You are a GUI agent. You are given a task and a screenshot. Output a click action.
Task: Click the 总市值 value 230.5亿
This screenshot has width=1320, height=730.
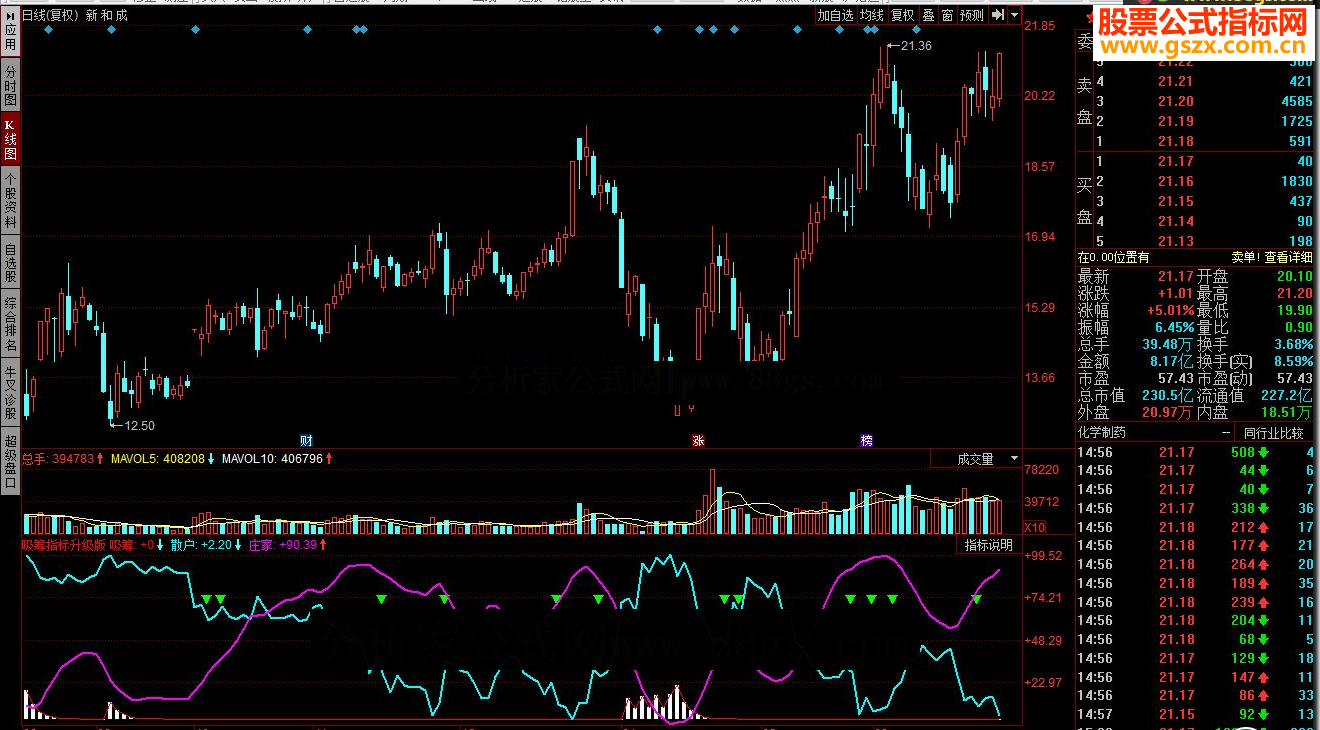(1167, 395)
